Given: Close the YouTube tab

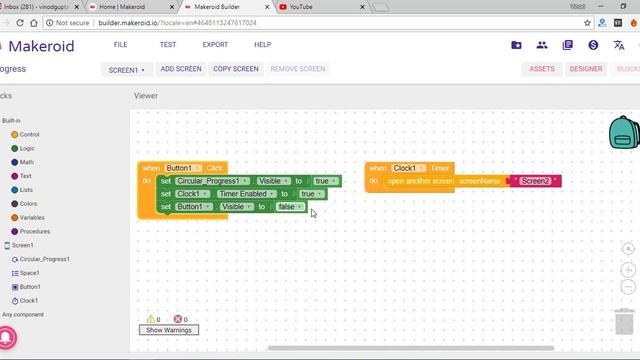Looking at the screenshot, I should [x=362, y=7].
